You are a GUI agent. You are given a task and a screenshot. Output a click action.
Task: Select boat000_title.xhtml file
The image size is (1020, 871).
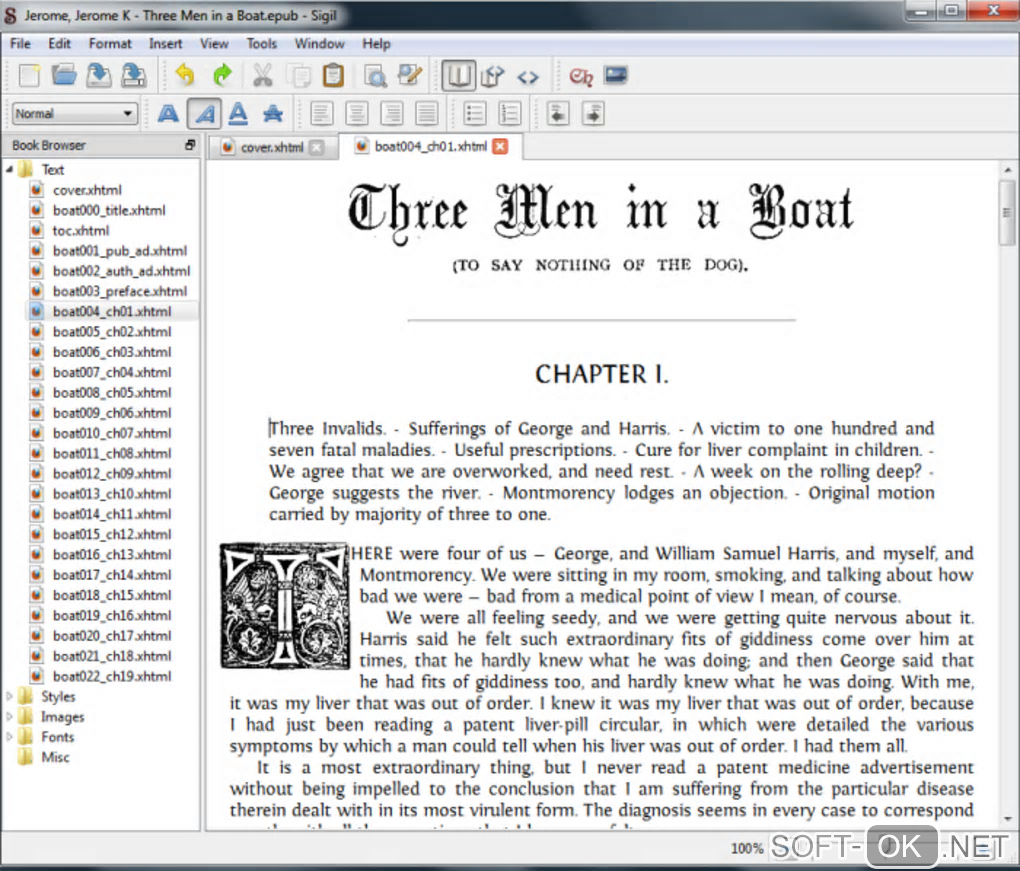click(x=109, y=211)
